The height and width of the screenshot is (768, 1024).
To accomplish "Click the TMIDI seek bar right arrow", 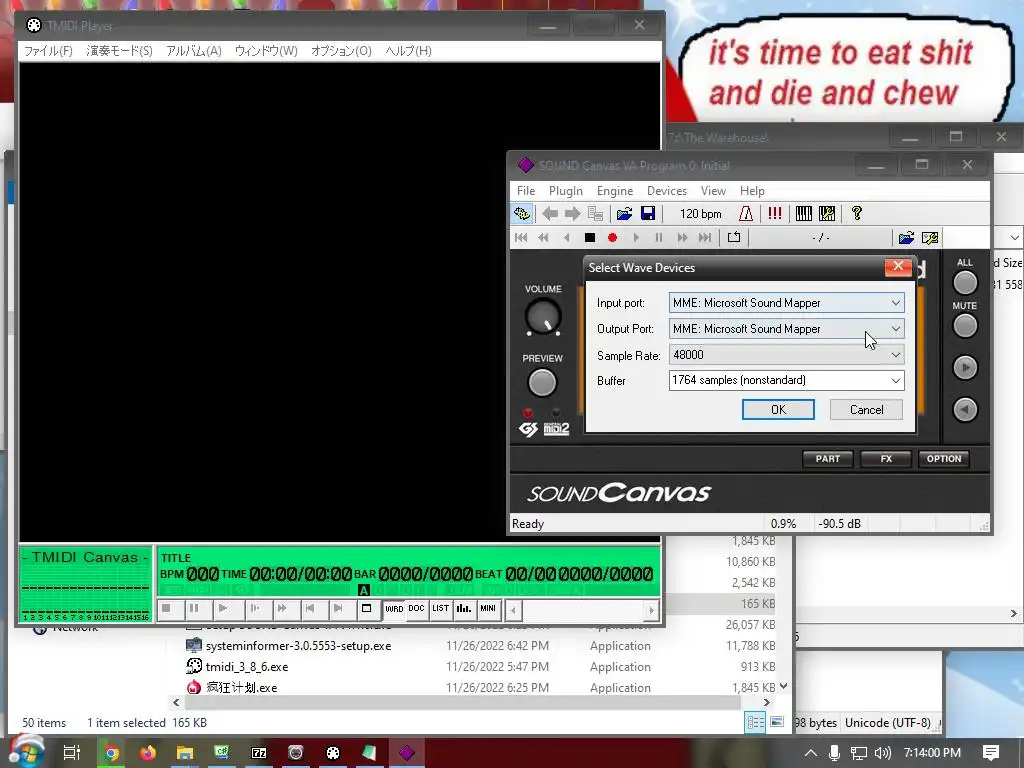I will click(650, 611).
